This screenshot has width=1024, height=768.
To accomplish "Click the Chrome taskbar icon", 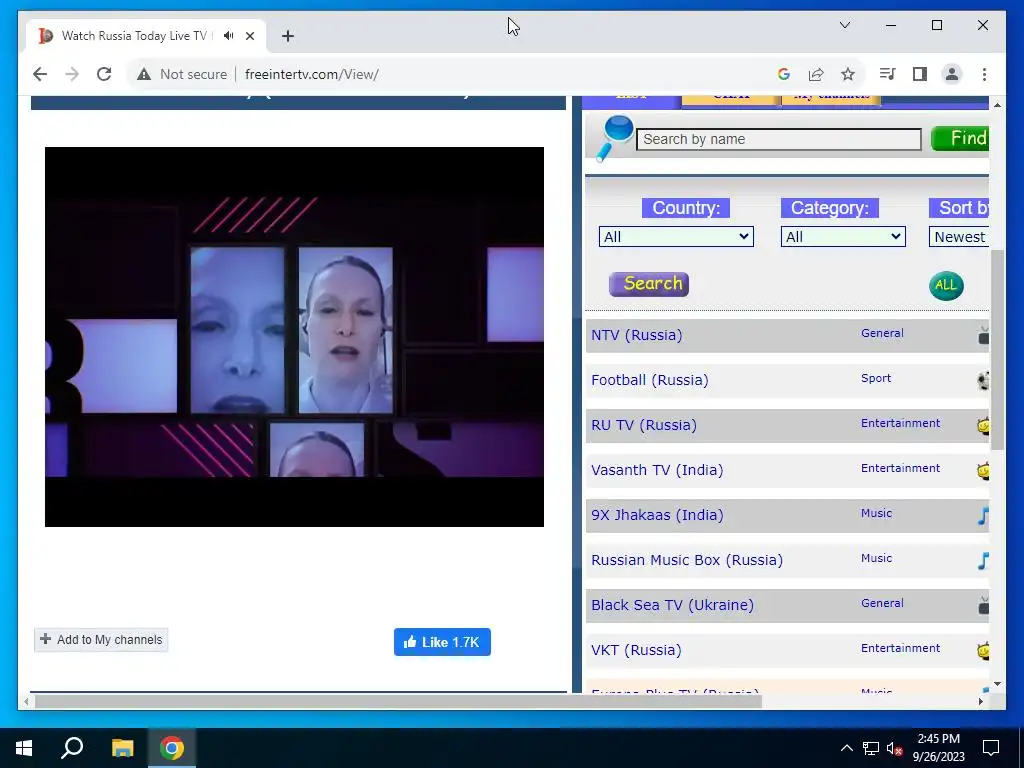I will tap(172, 748).
